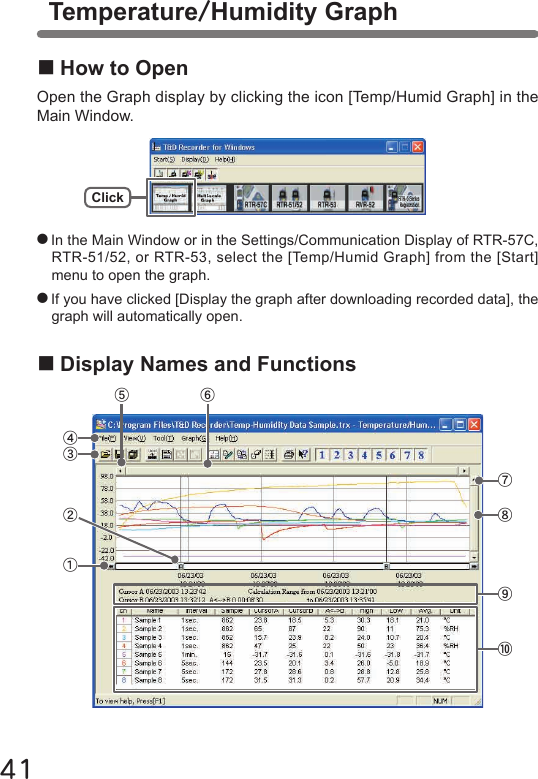Click status bar text 'To view help, Press[F1]'
Viewport: 538px width, 779px height.
click(130, 701)
